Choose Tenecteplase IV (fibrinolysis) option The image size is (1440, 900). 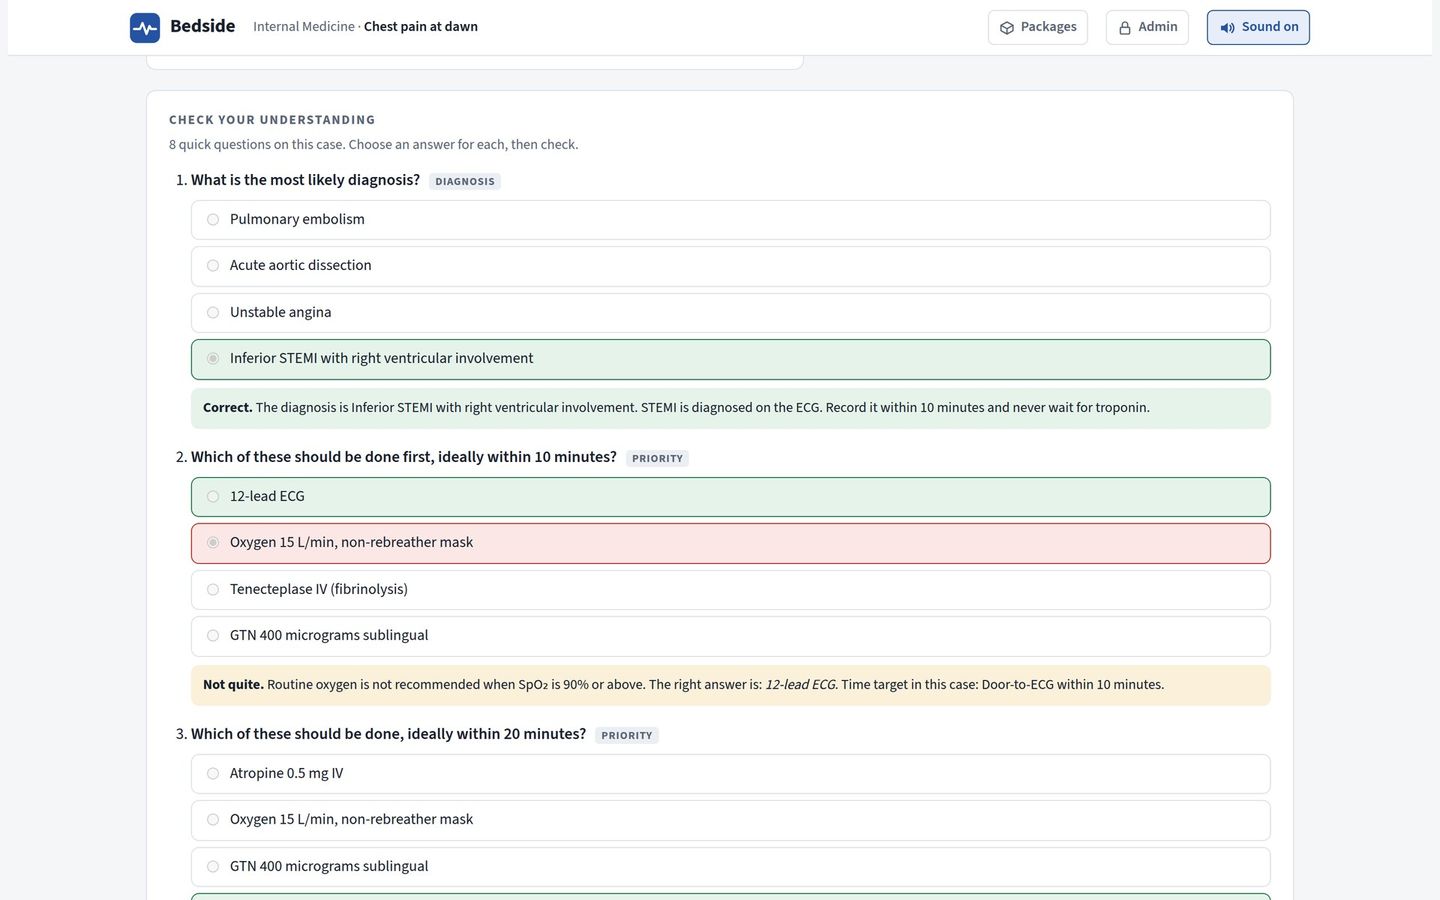731,590
